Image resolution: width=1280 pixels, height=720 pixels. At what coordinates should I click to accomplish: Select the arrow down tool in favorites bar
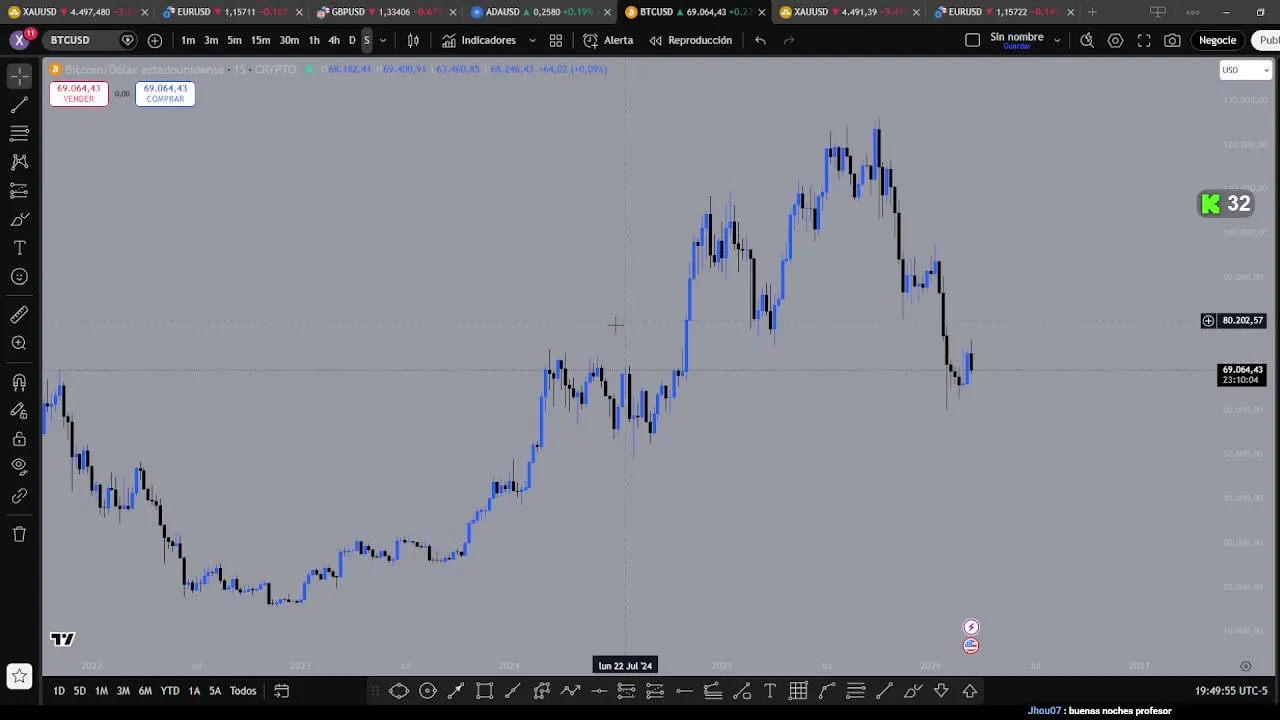coord(941,691)
